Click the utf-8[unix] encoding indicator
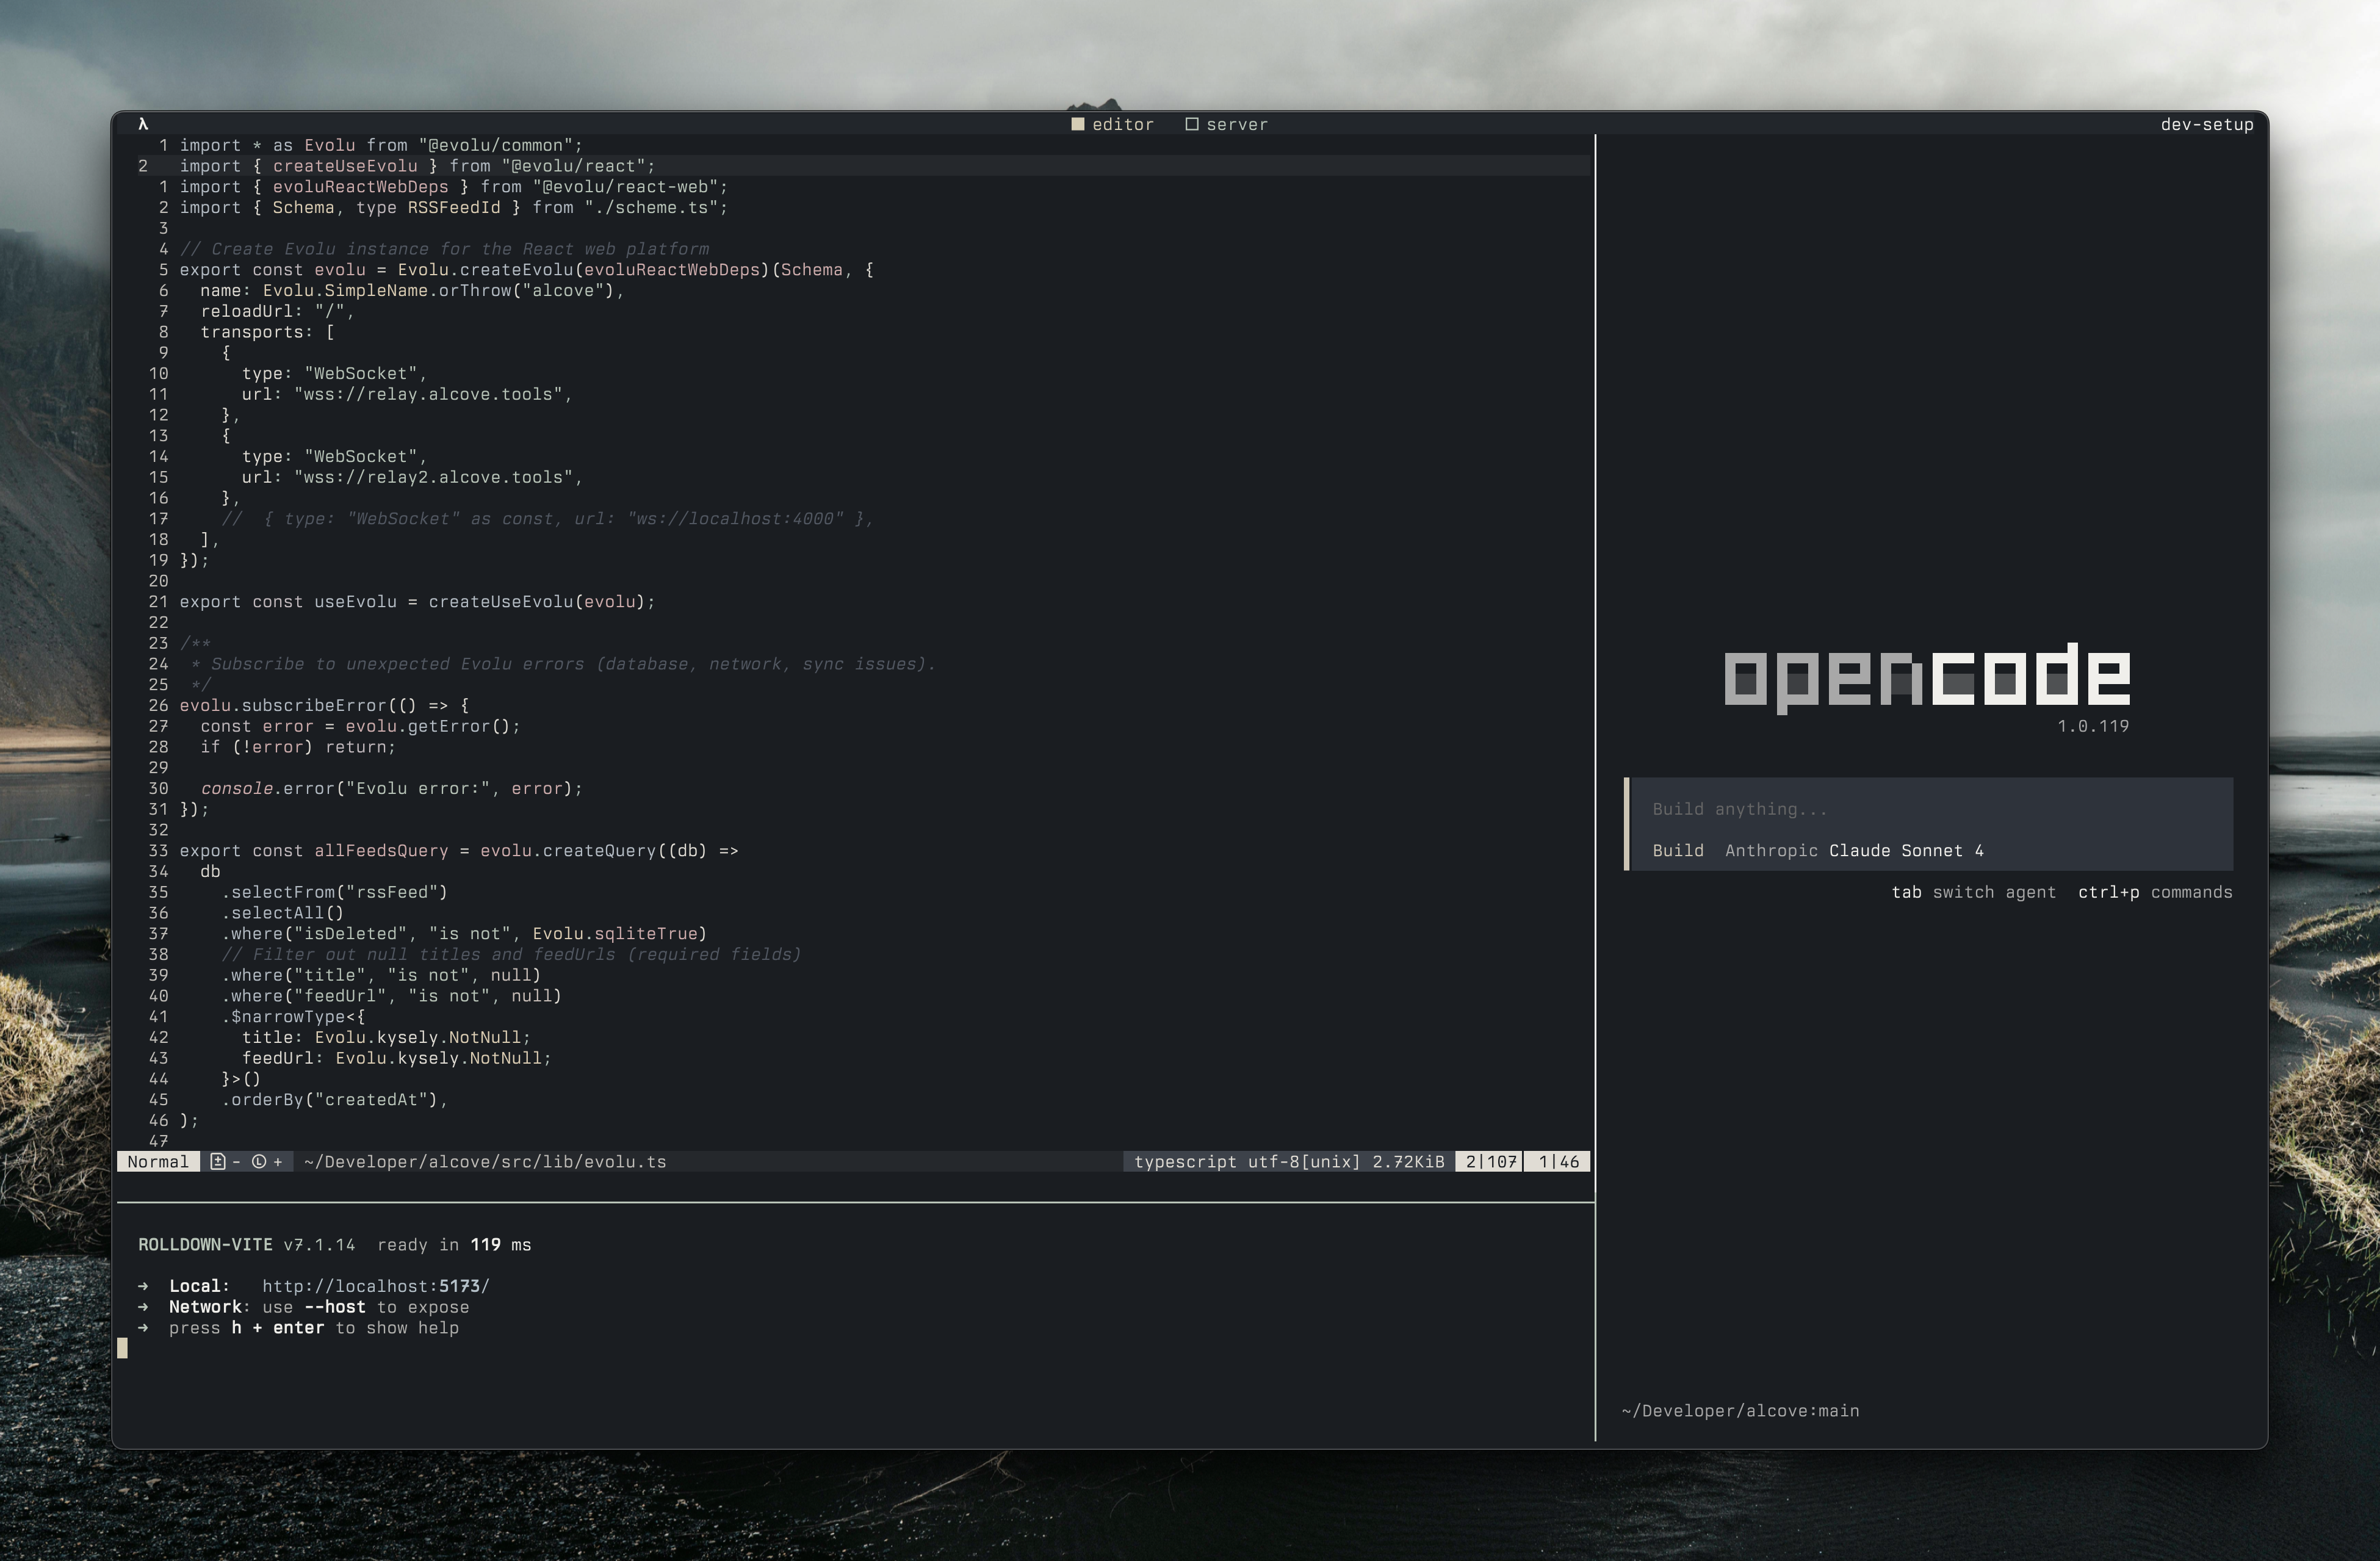Viewport: 2380px width, 1561px height. [1304, 1161]
